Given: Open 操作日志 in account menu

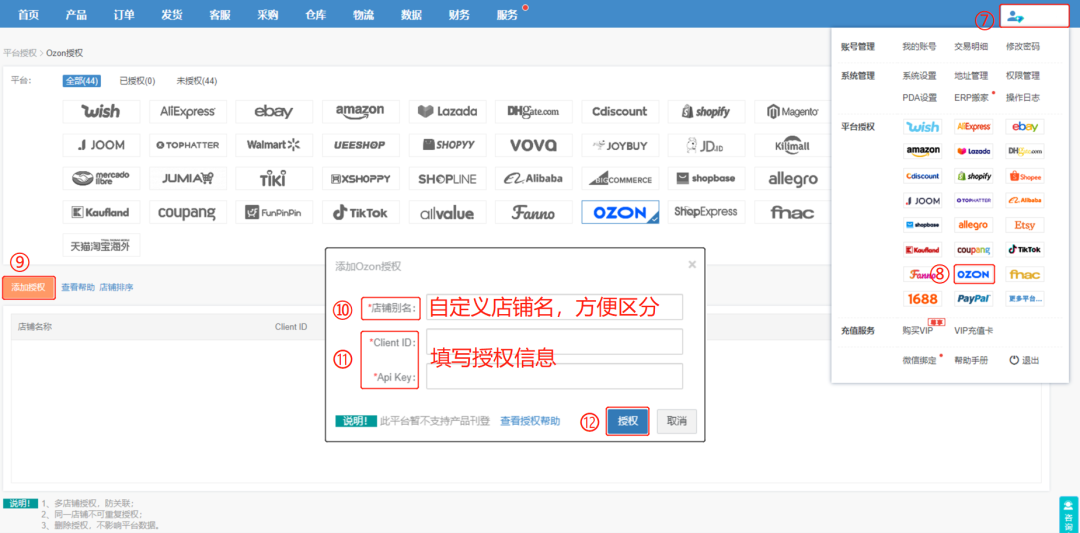Looking at the screenshot, I should pos(1023,98).
